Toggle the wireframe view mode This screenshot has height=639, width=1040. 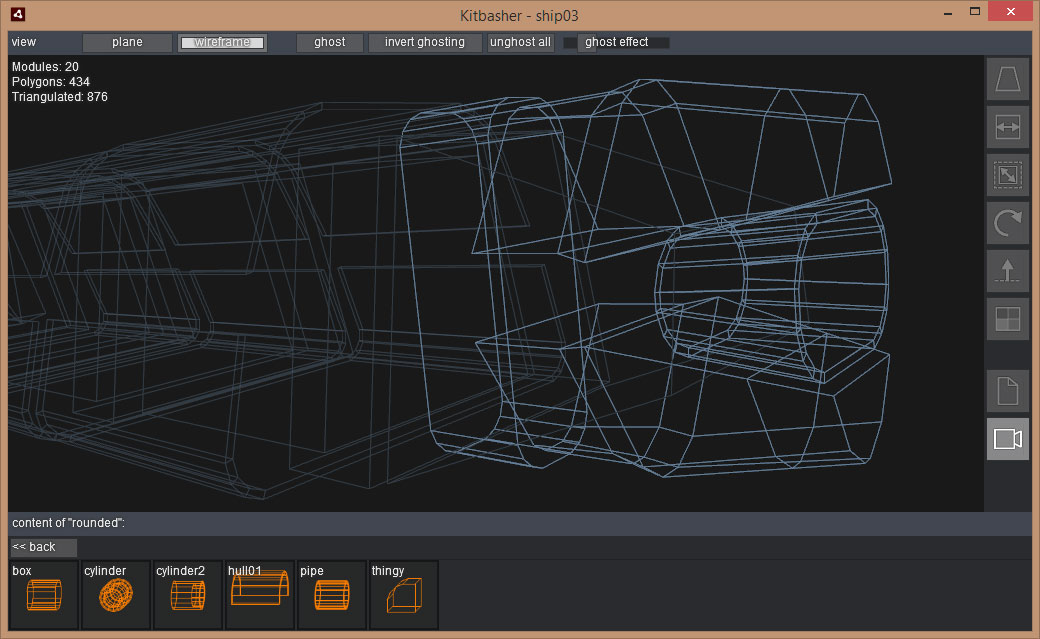coord(222,42)
